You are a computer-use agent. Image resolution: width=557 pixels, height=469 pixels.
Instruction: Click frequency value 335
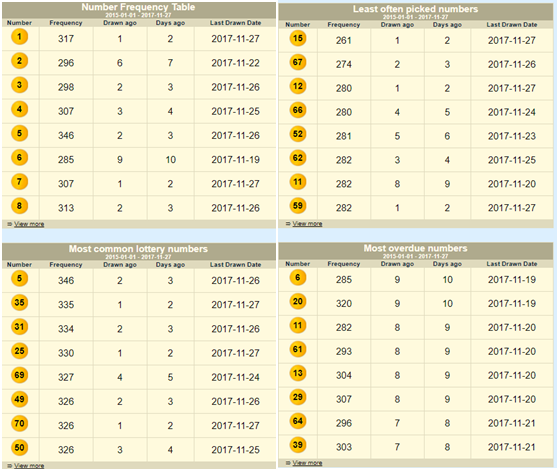[66, 305]
